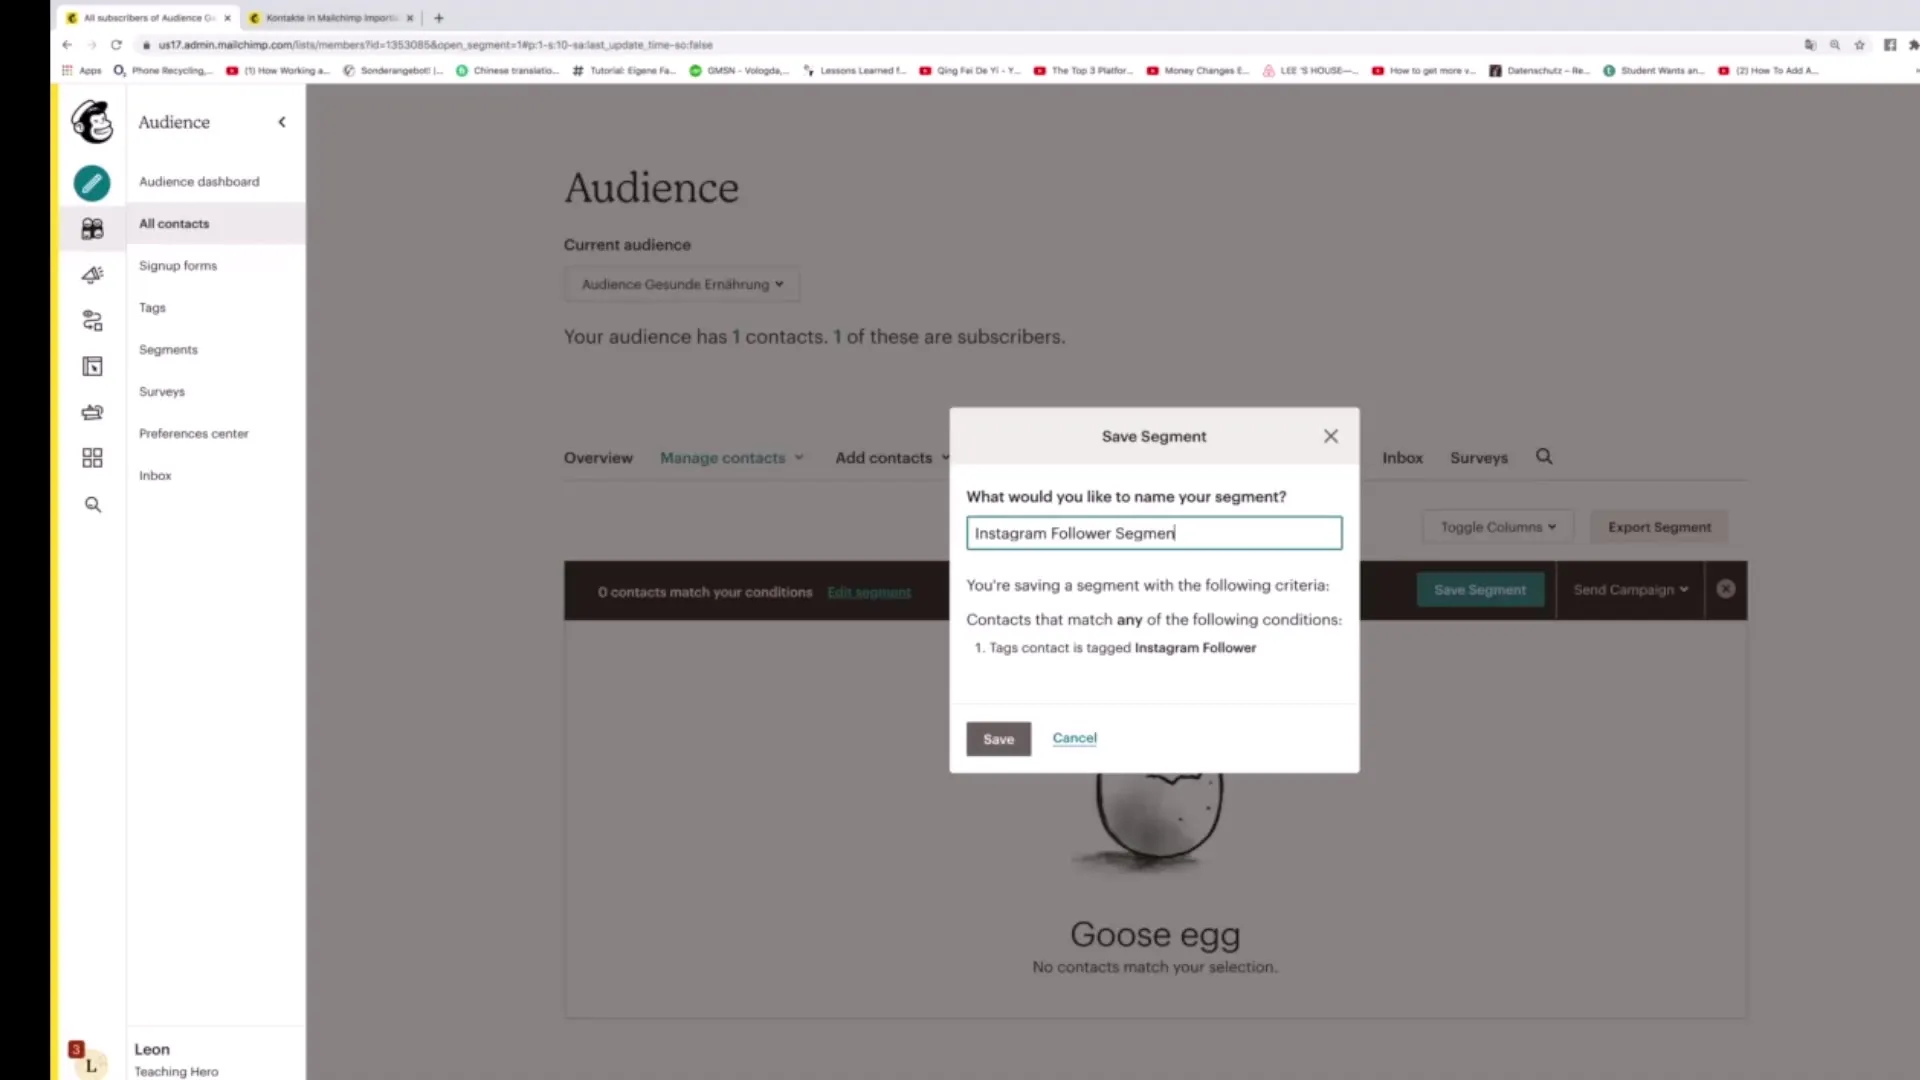Expand the Manage contacts dropdown tab
This screenshot has height=1080, width=1920.
pos(731,458)
